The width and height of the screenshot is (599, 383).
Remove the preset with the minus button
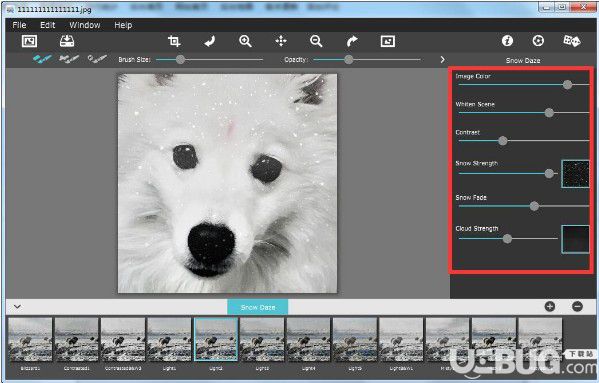click(577, 306)
